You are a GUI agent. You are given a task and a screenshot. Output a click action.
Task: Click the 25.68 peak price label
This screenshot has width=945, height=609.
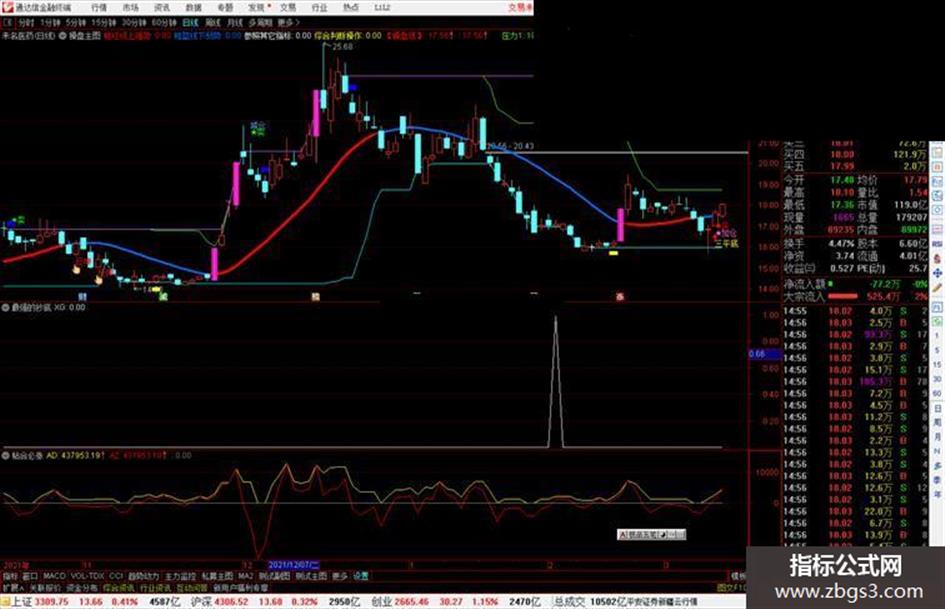(342, 46)
